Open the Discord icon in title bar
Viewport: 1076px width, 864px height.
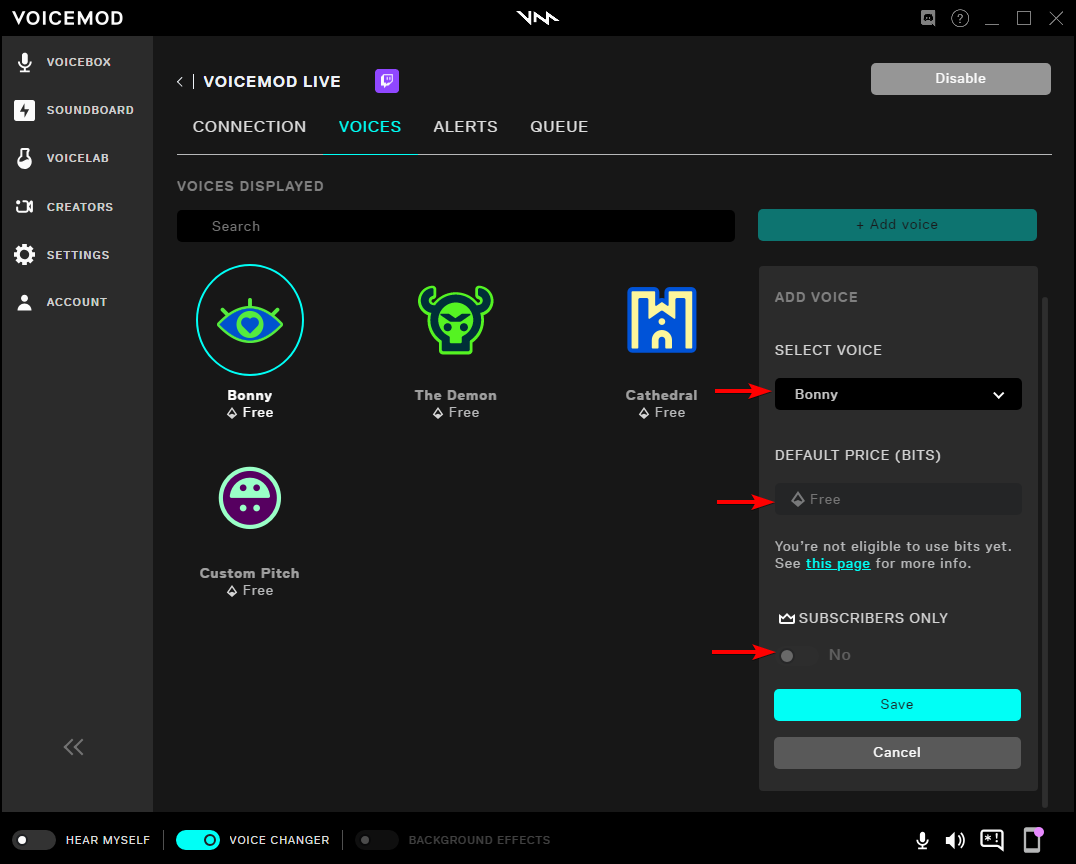point(928,18)
